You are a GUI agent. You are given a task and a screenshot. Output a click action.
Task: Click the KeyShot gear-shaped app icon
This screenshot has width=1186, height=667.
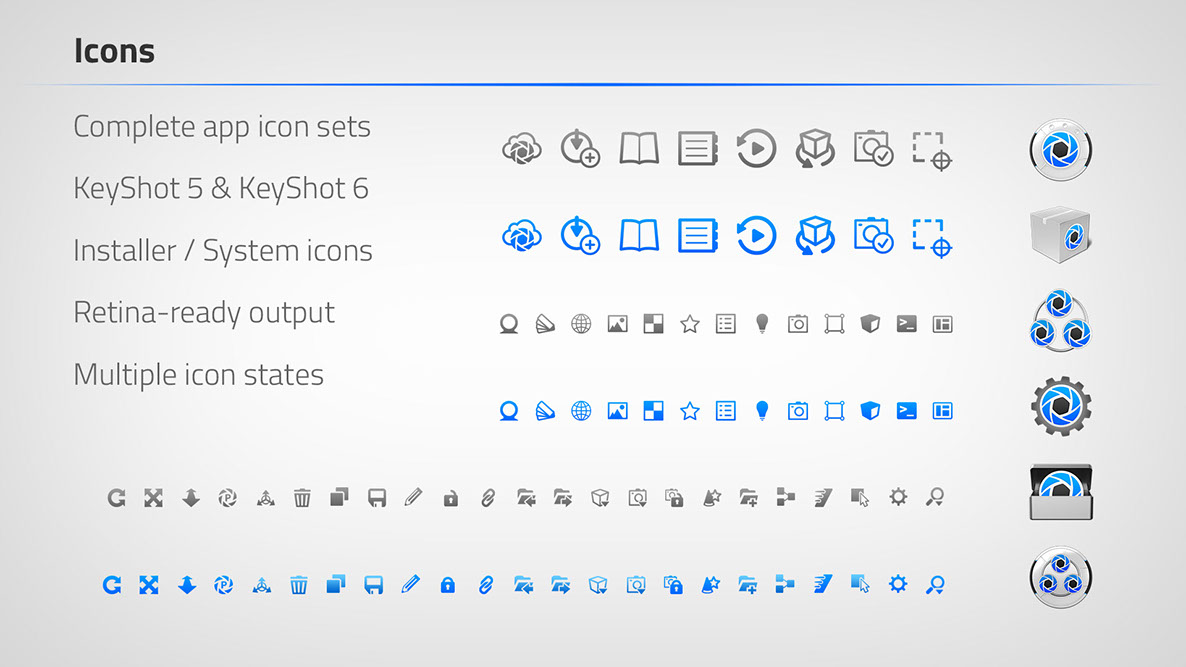[1061, 406]
